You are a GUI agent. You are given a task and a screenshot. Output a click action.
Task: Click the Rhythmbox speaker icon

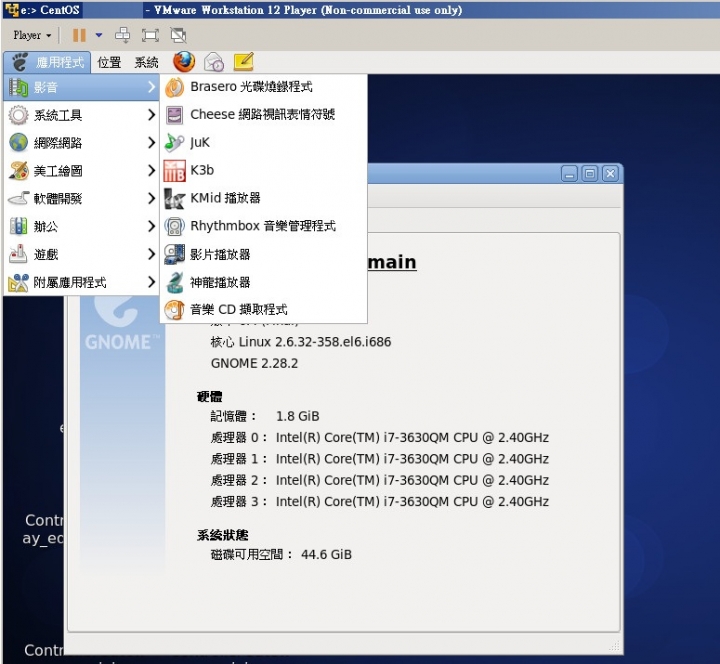point(174,226)
